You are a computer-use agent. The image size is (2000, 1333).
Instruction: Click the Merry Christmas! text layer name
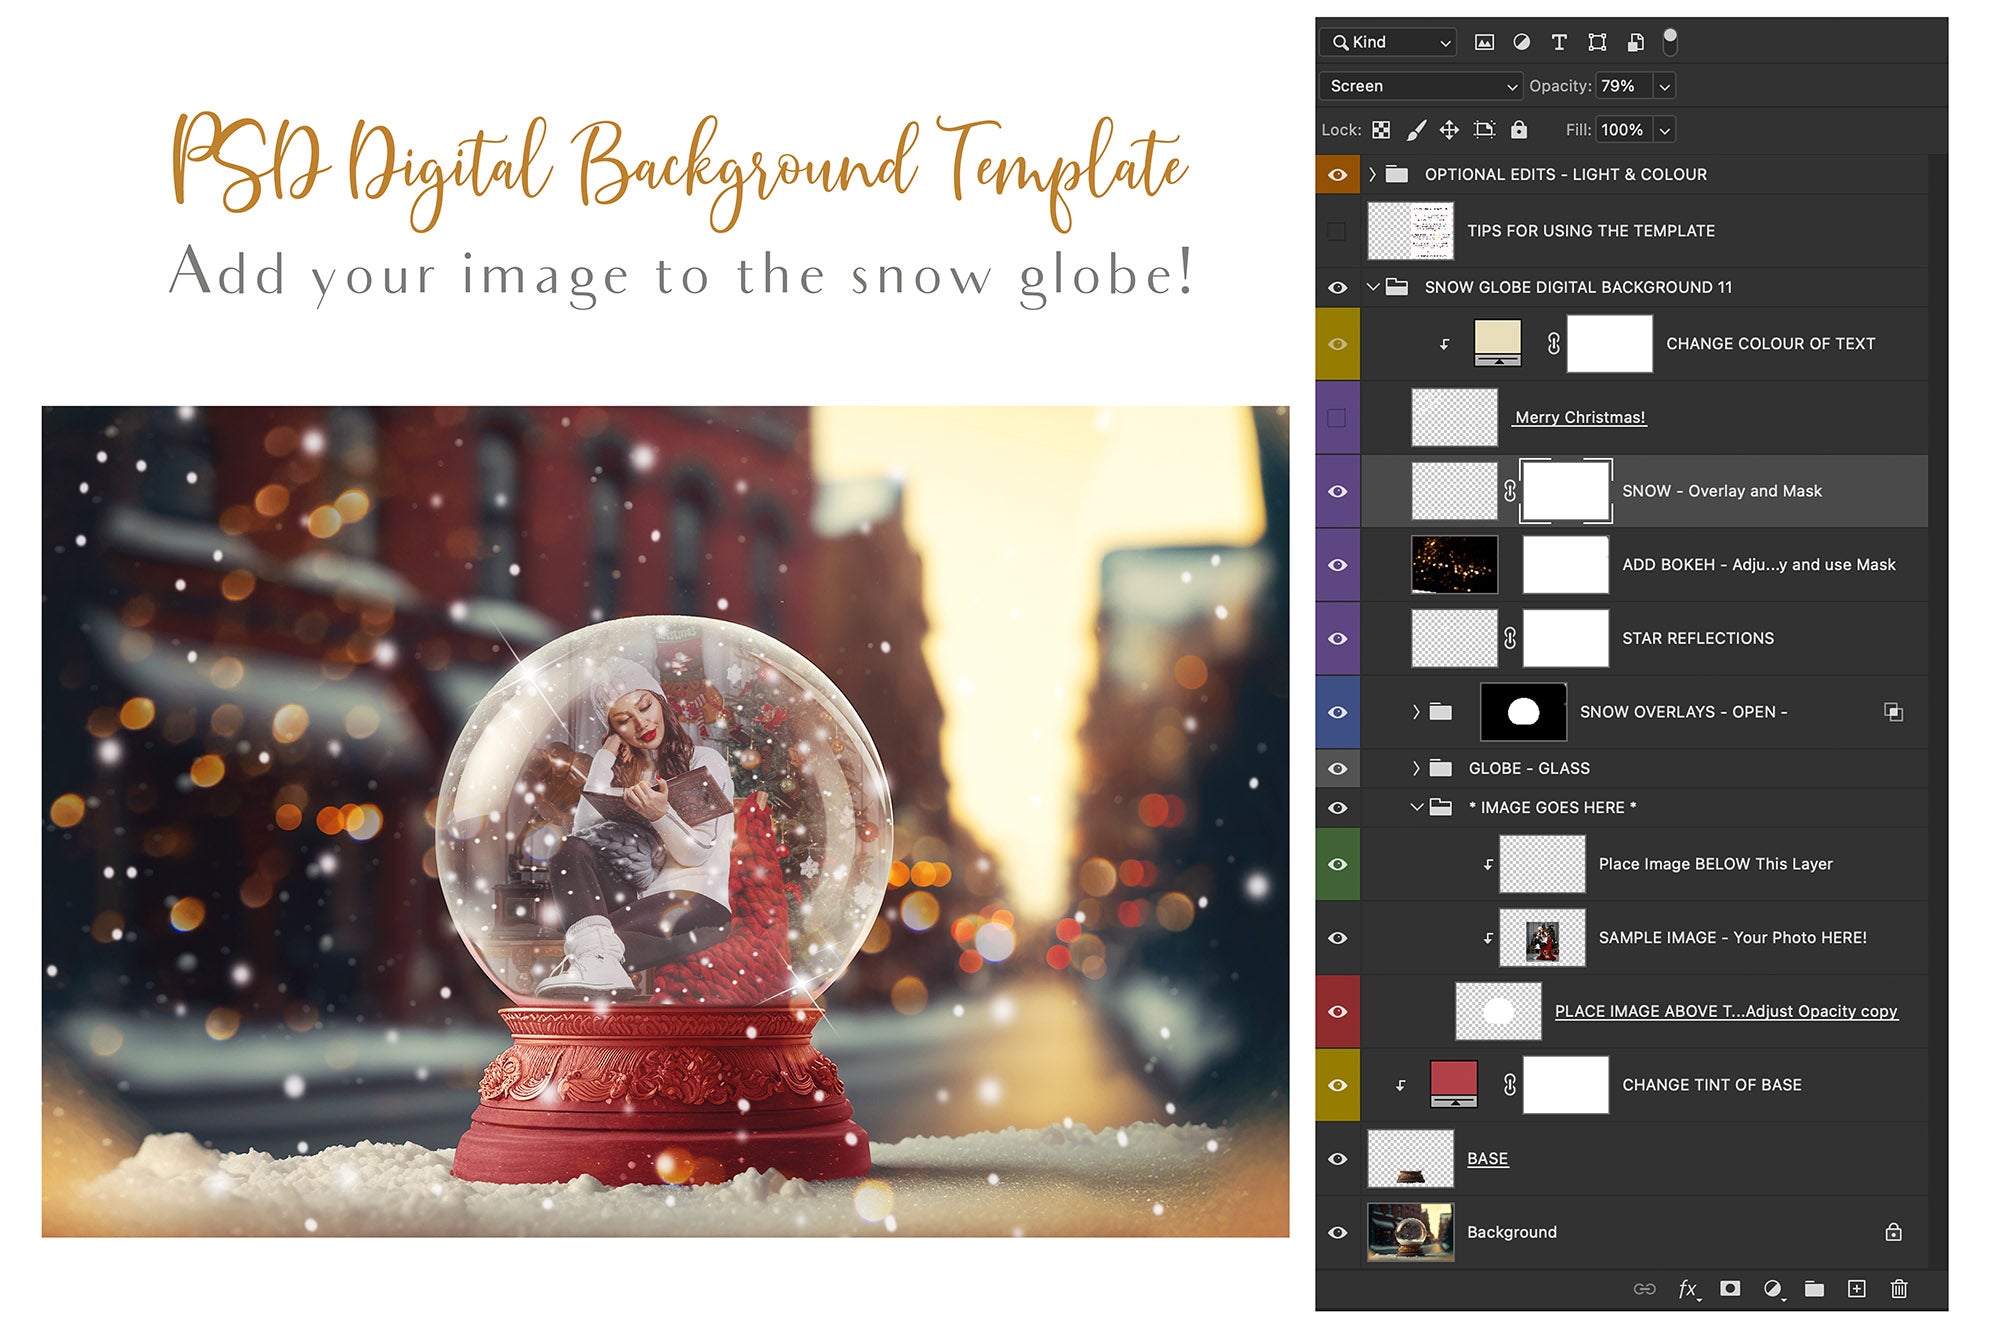point(1578,417)
